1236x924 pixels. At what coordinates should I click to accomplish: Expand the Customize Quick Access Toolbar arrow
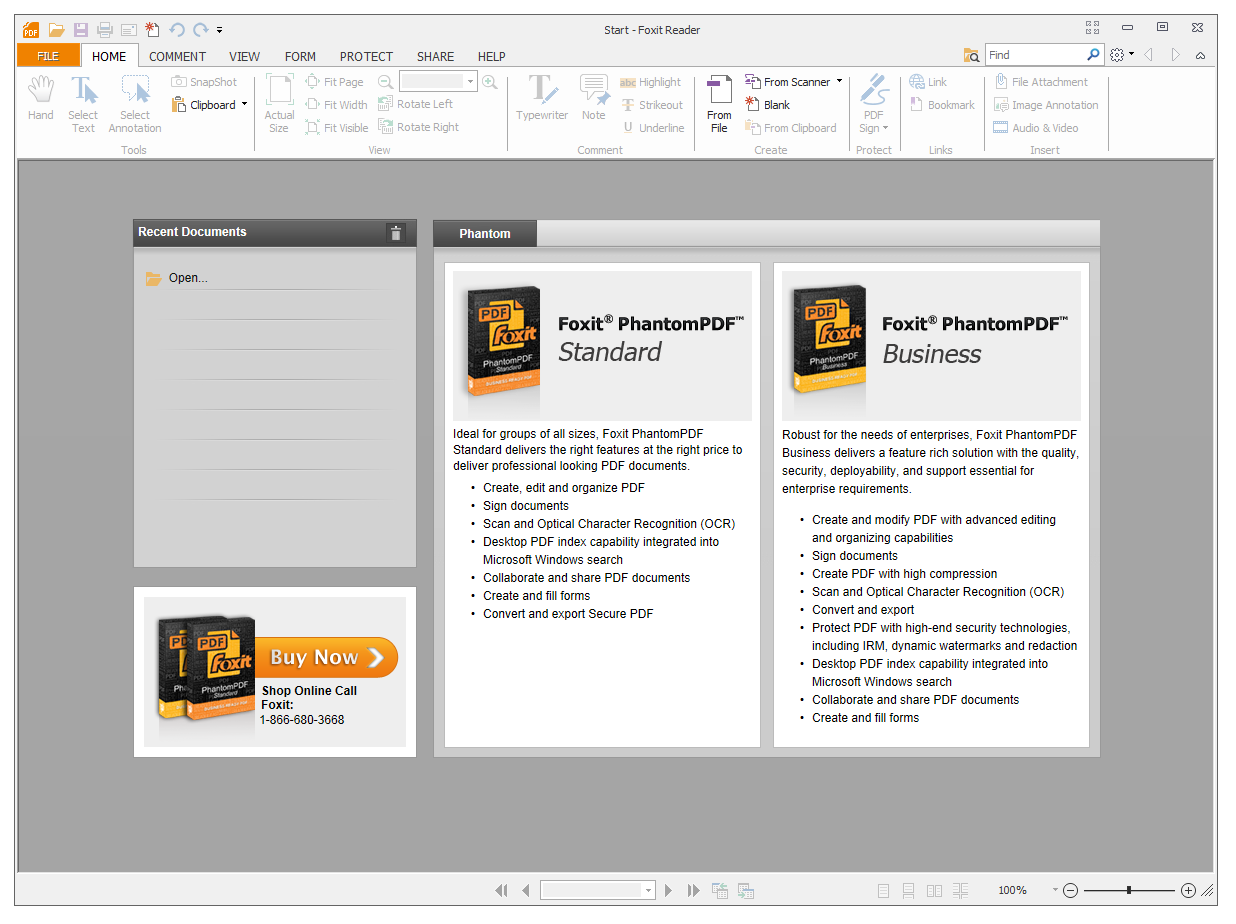219,30
